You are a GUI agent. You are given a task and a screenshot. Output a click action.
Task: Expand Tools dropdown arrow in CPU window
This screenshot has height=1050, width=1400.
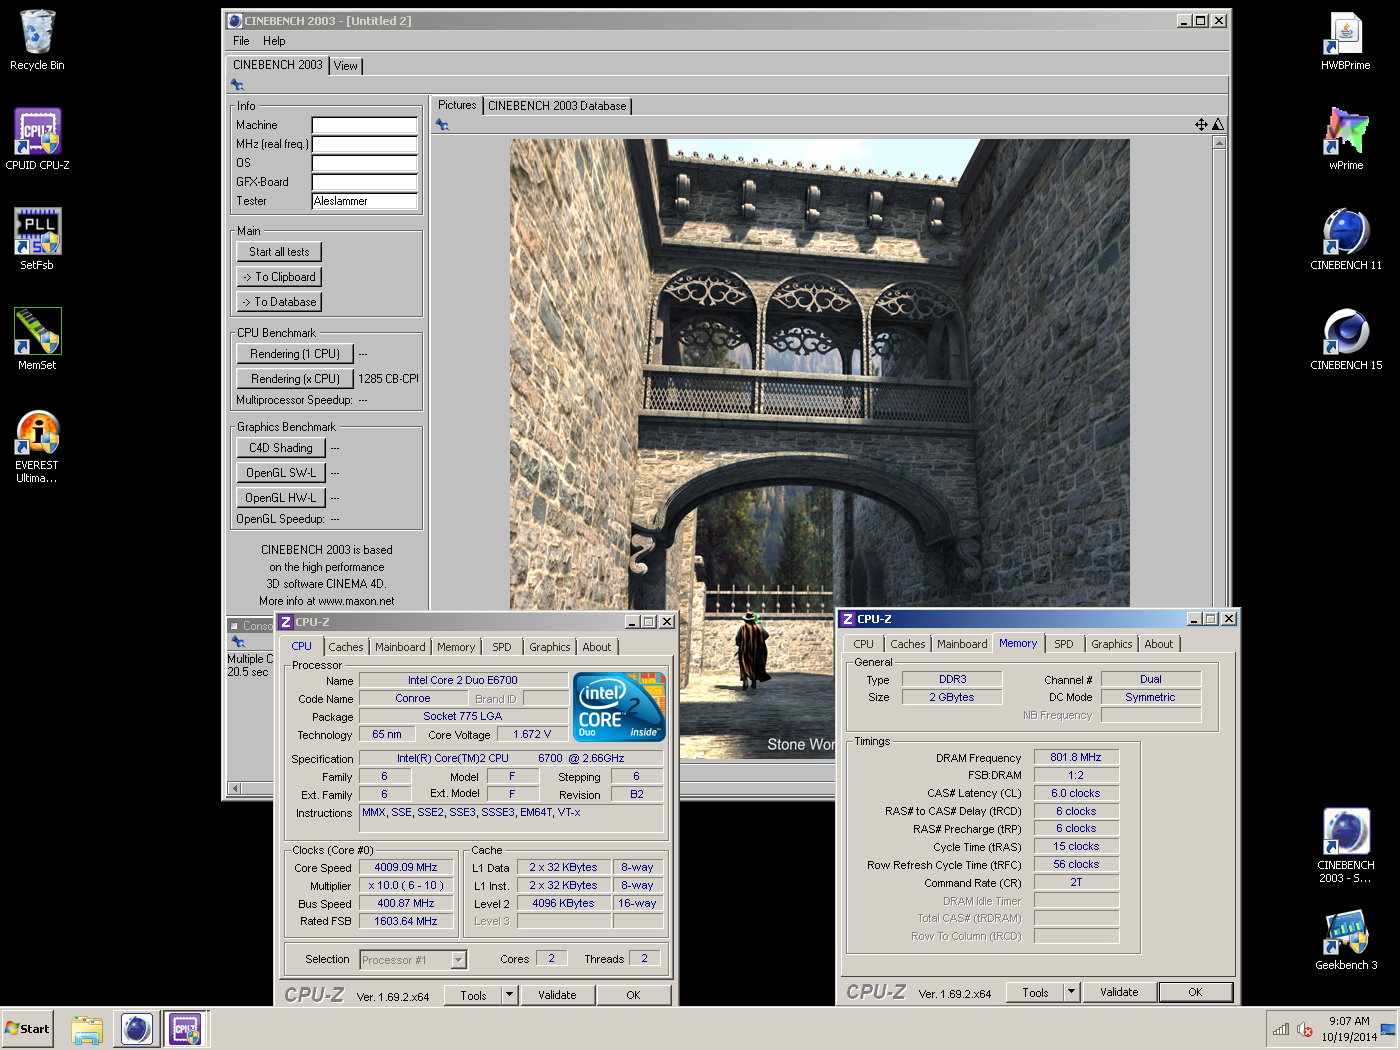tap(509, 995)
